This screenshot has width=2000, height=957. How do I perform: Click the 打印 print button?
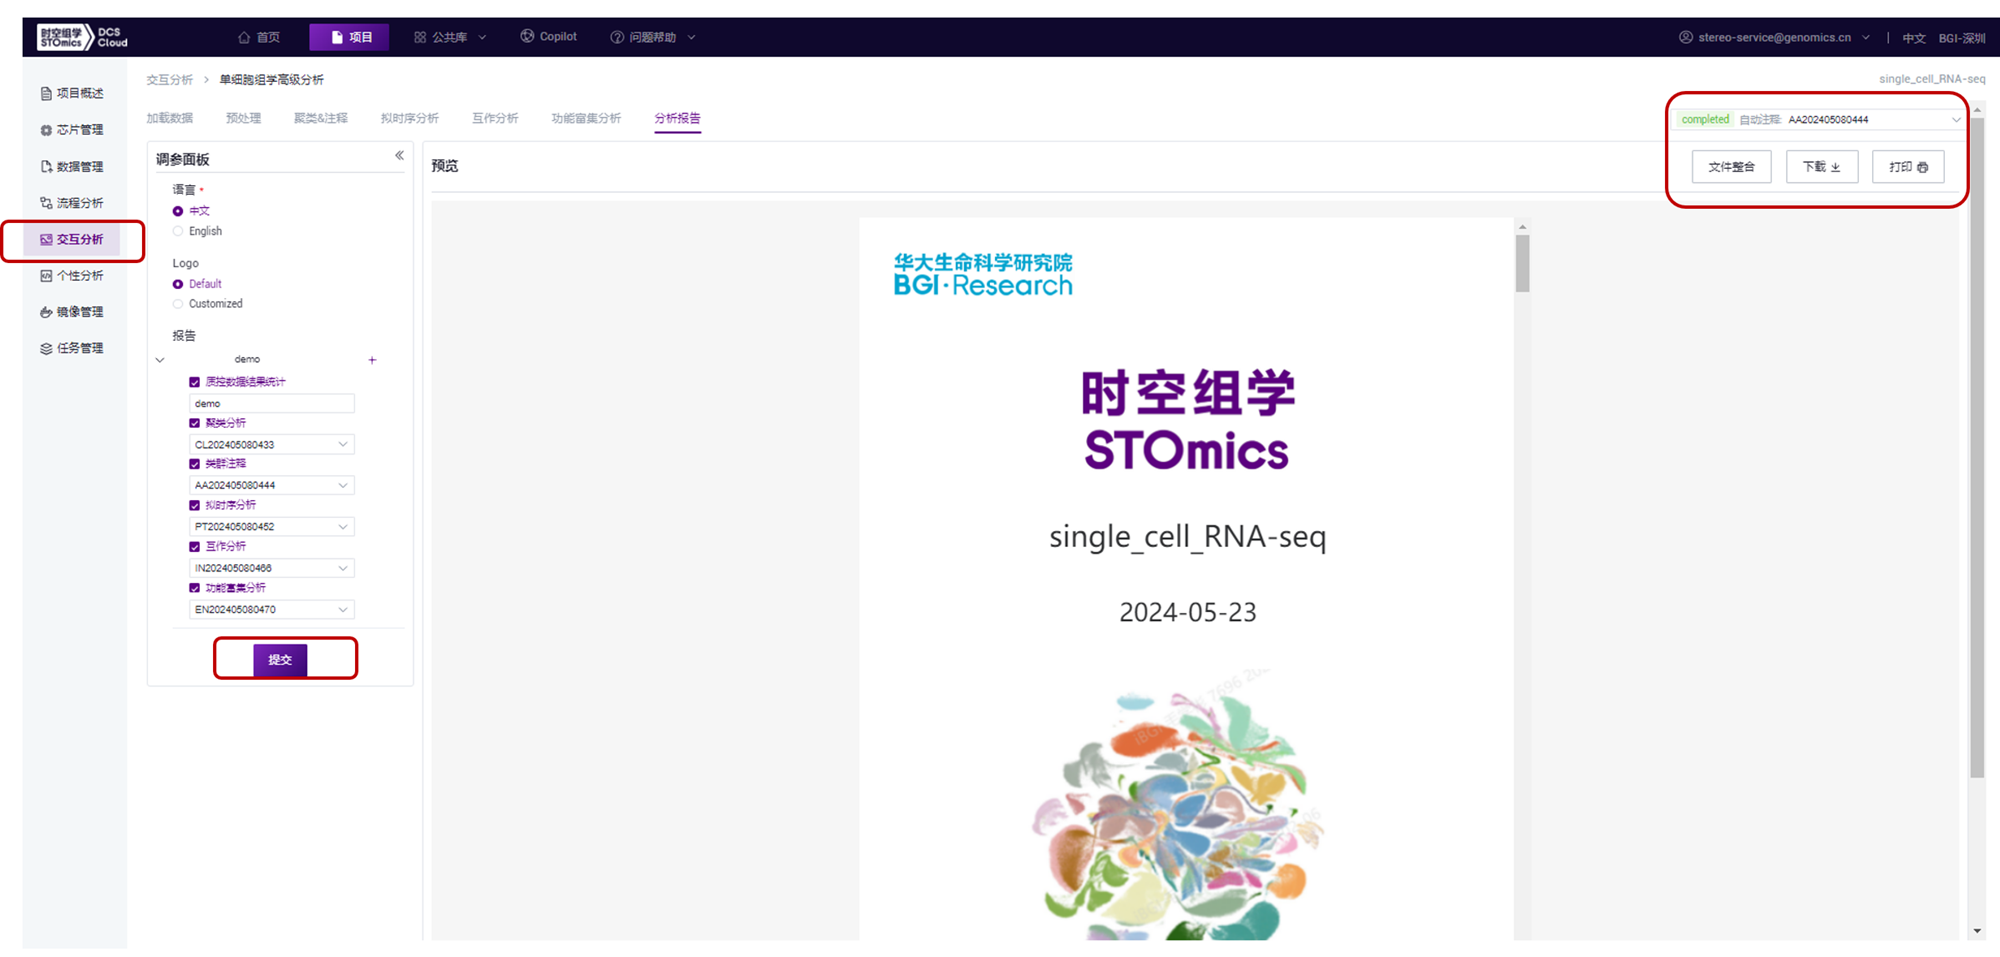click(1908, 167)
